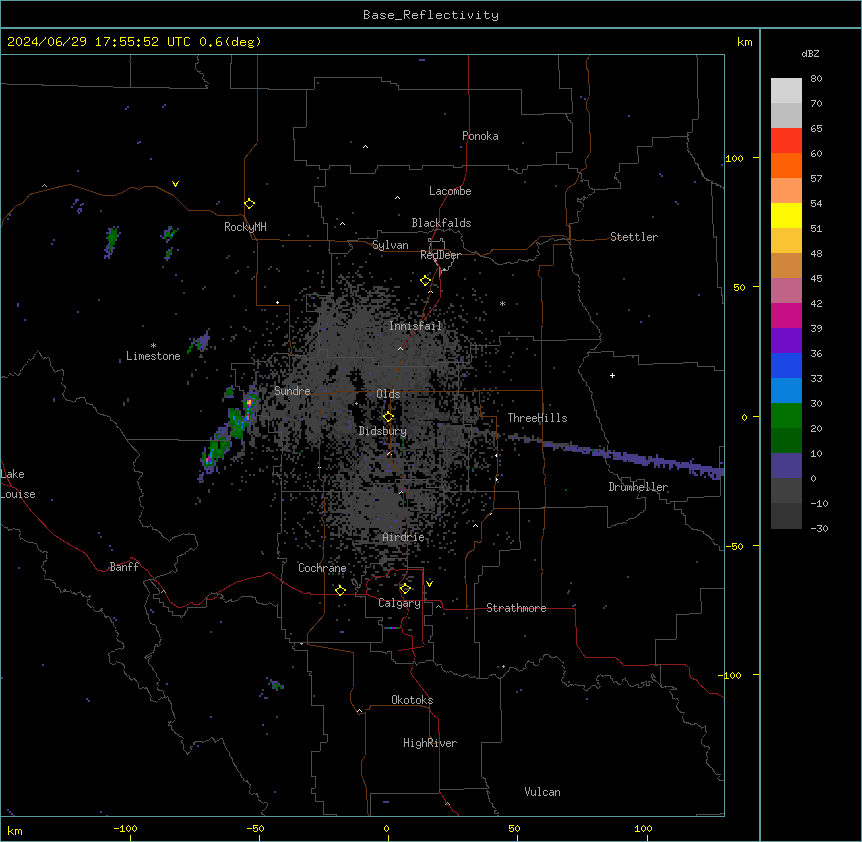
Task: Click the Ponoka town label
Action: tap(480, 136)
